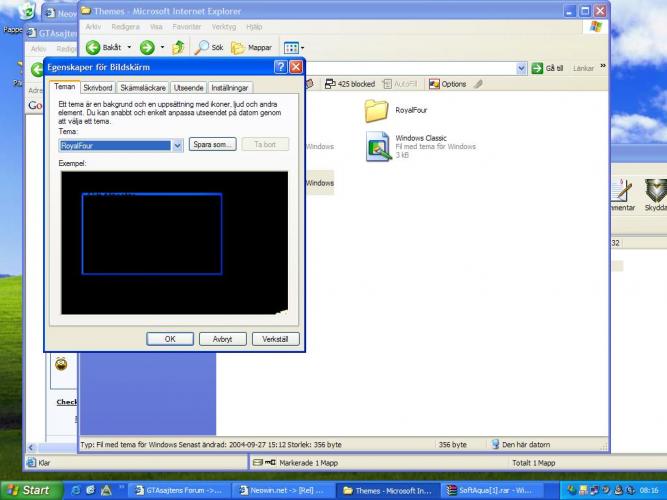
Task: Switch to the Skrivbord tab
Action: tap(98, 88)
